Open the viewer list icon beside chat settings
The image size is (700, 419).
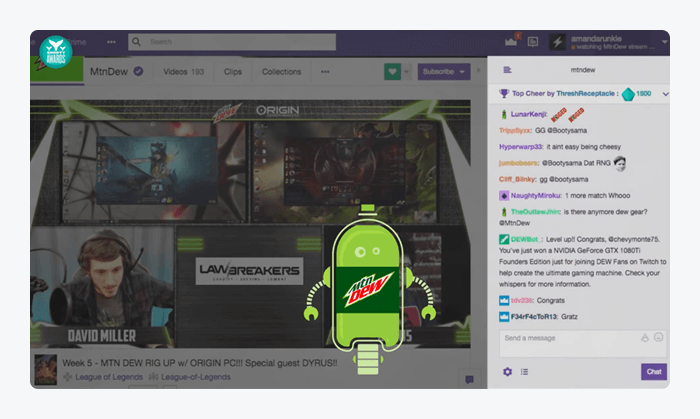[x=524, y=372]
